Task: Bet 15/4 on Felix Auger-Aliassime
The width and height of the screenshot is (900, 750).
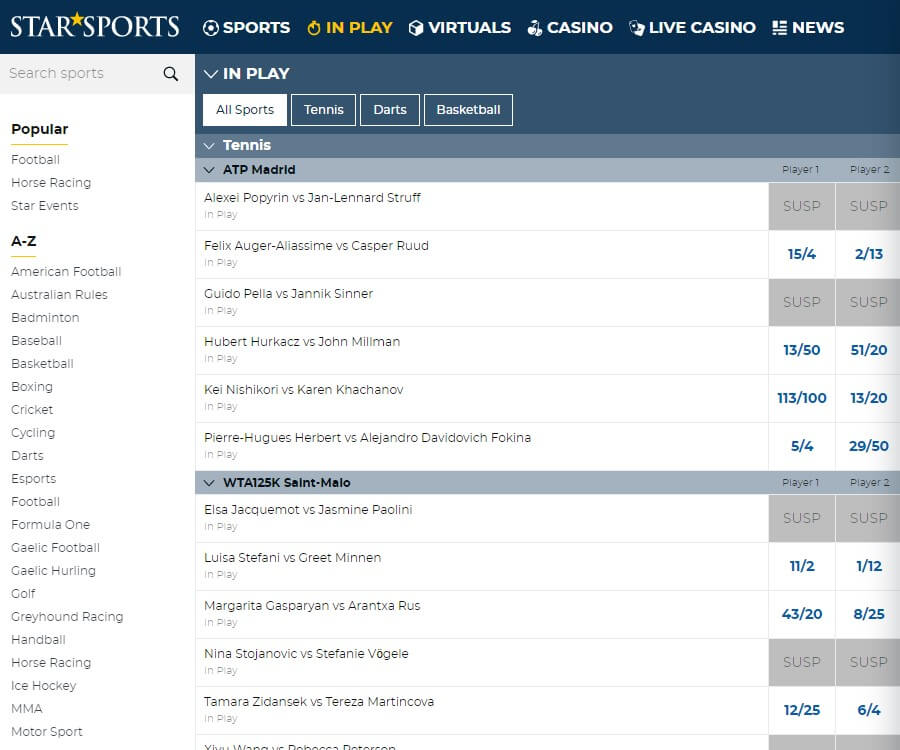Action: [x=802, y=254]
